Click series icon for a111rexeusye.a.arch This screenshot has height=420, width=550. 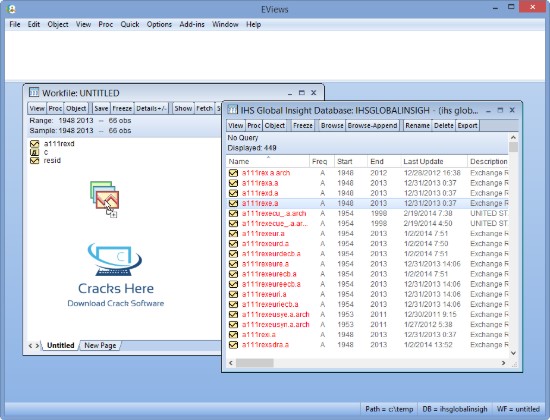[233, 315]
